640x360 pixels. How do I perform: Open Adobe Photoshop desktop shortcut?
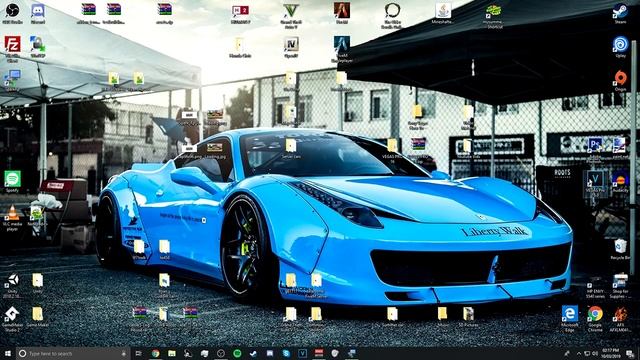click(x=595, y=150)
